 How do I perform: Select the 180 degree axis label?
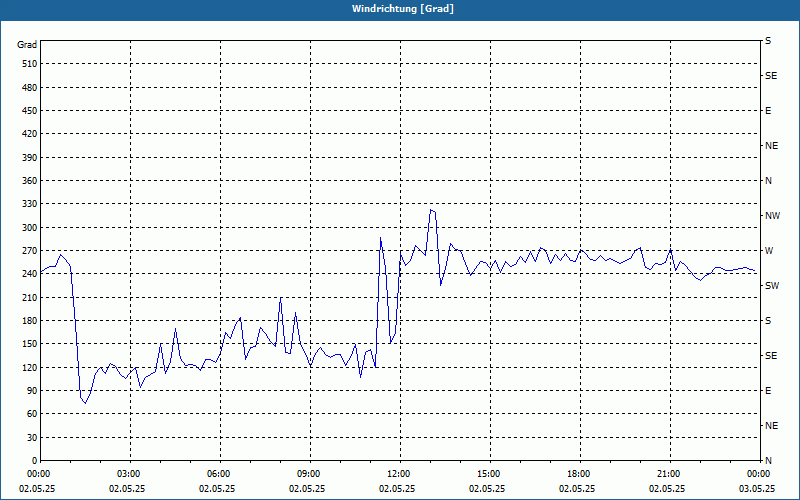tap(30, 321)
